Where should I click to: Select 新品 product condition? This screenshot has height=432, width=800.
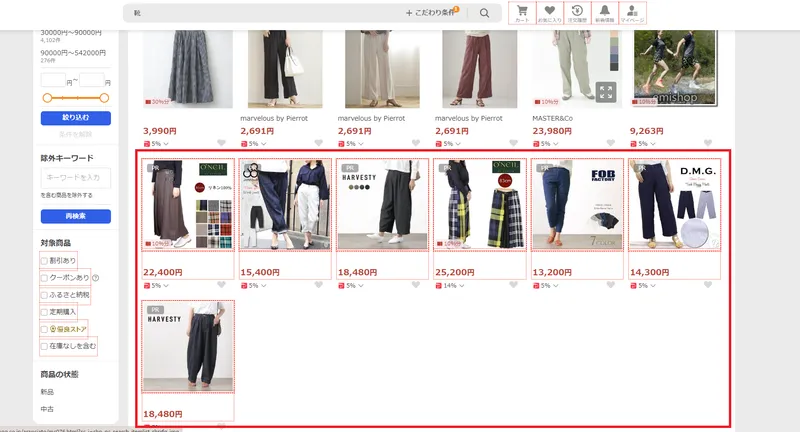click(47, 392)
